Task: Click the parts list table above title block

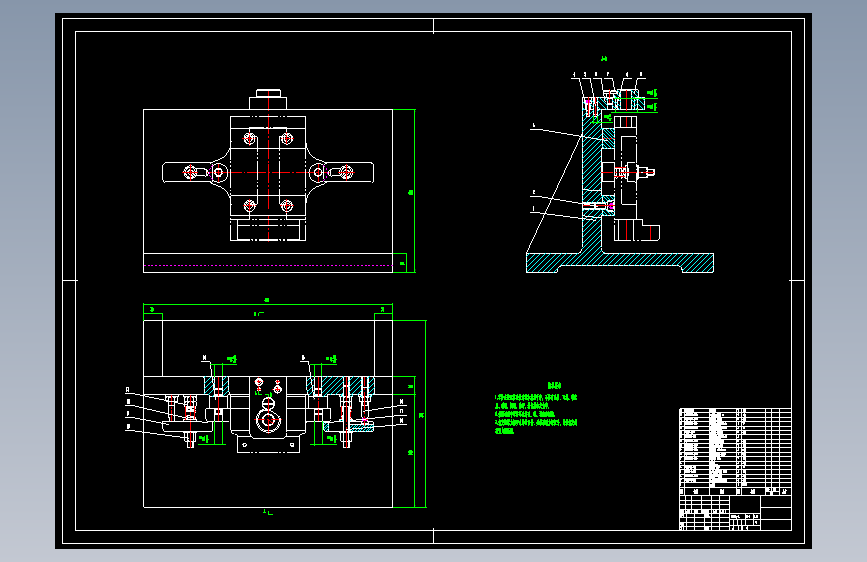Action: (x=735, y=452)
